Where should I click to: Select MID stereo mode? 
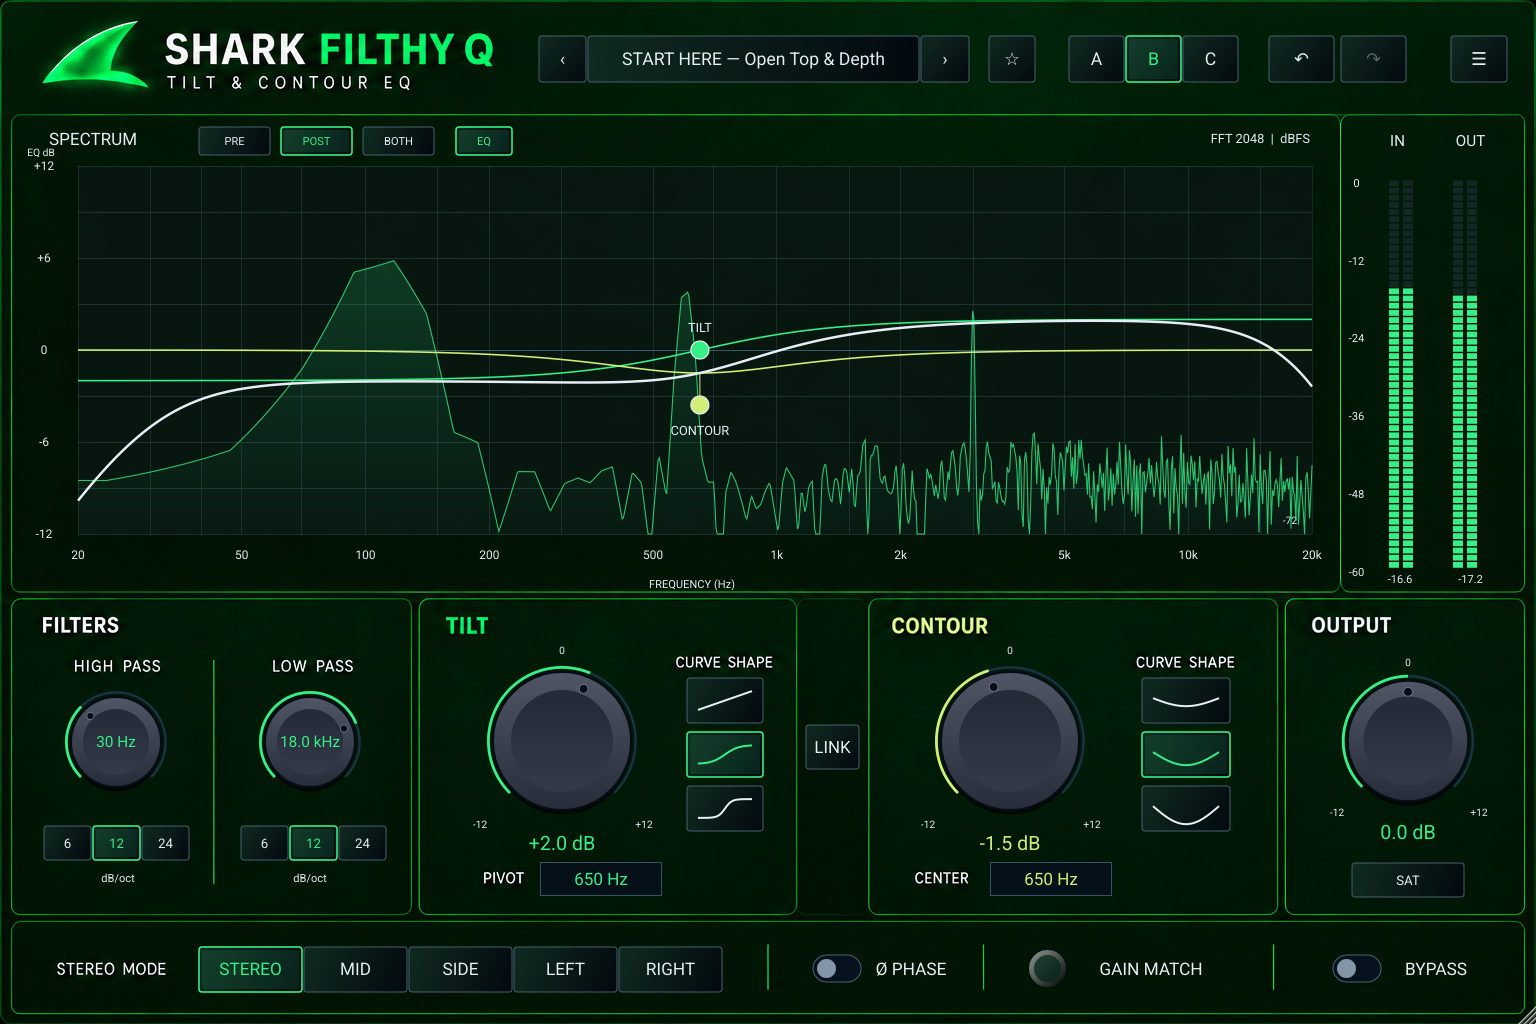pos(355,969)
